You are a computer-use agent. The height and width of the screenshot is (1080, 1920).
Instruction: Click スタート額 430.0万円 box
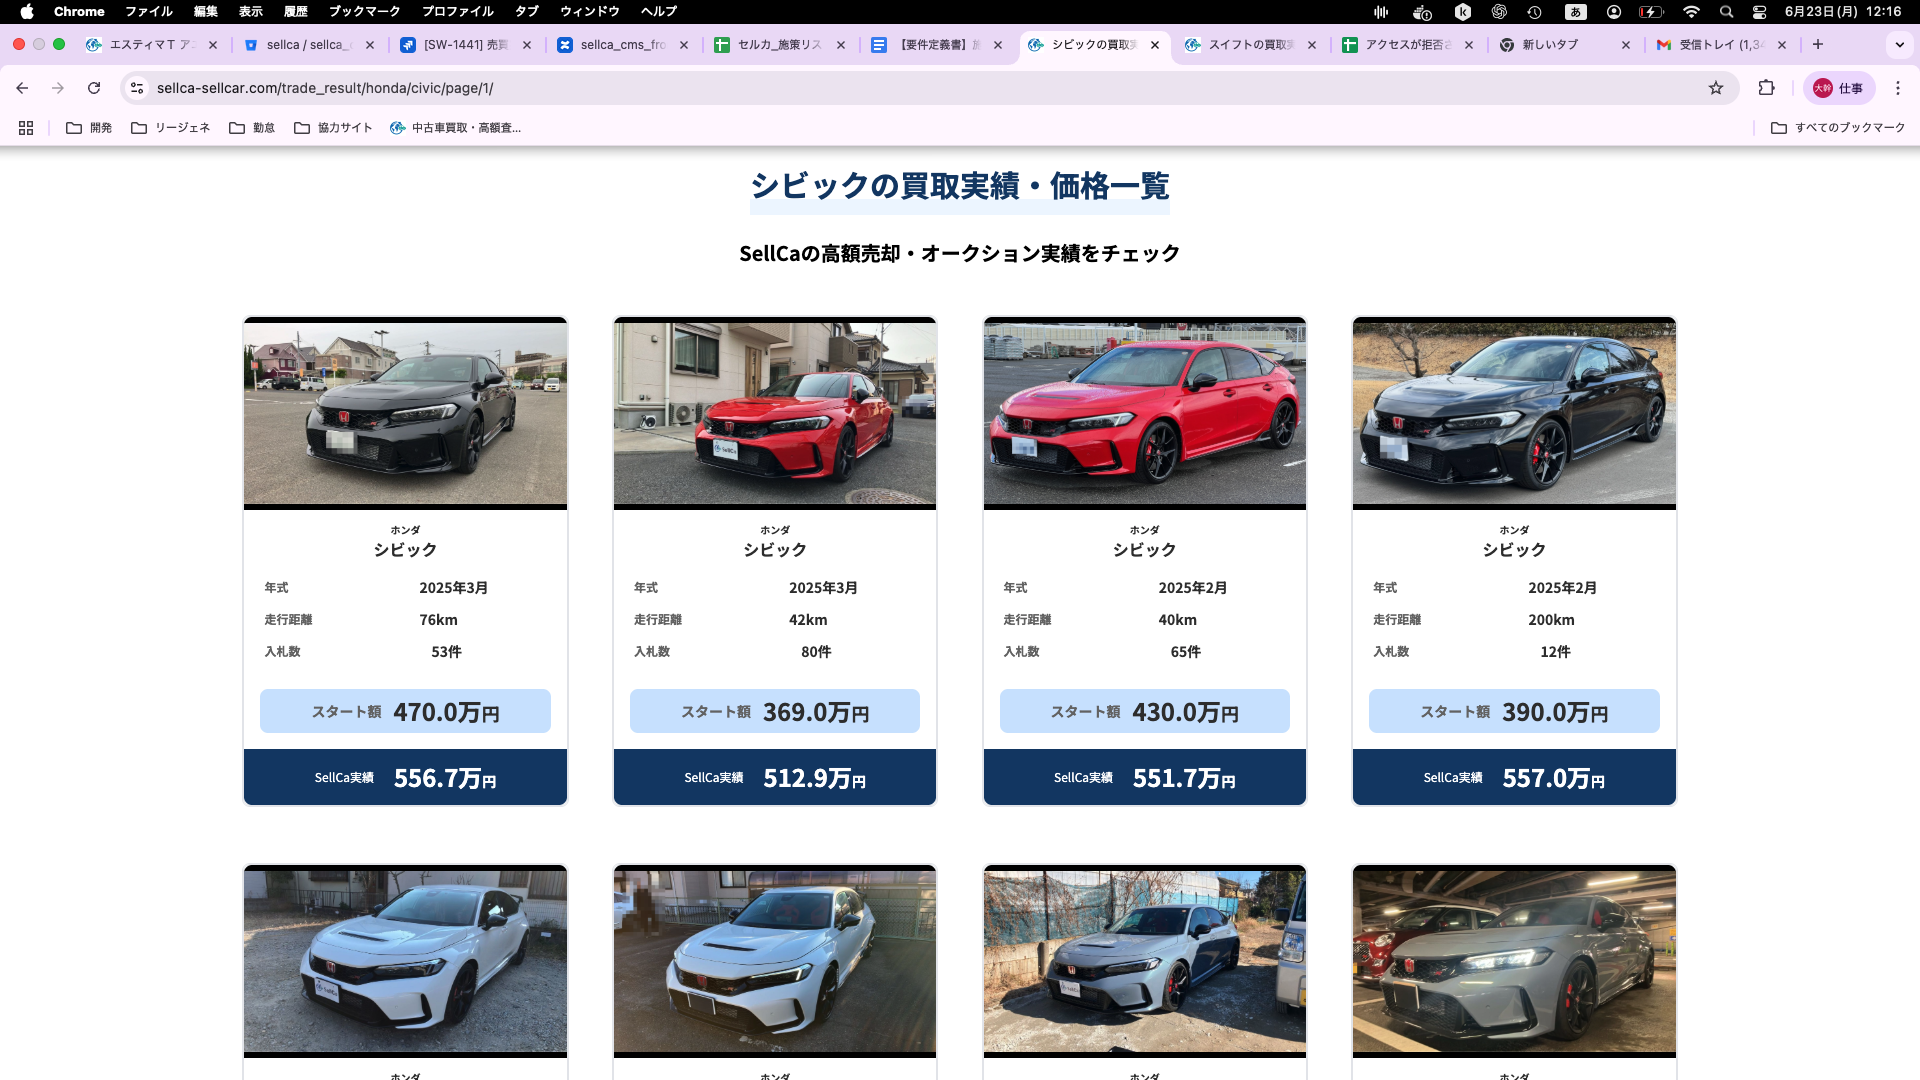coord(1145,711)
